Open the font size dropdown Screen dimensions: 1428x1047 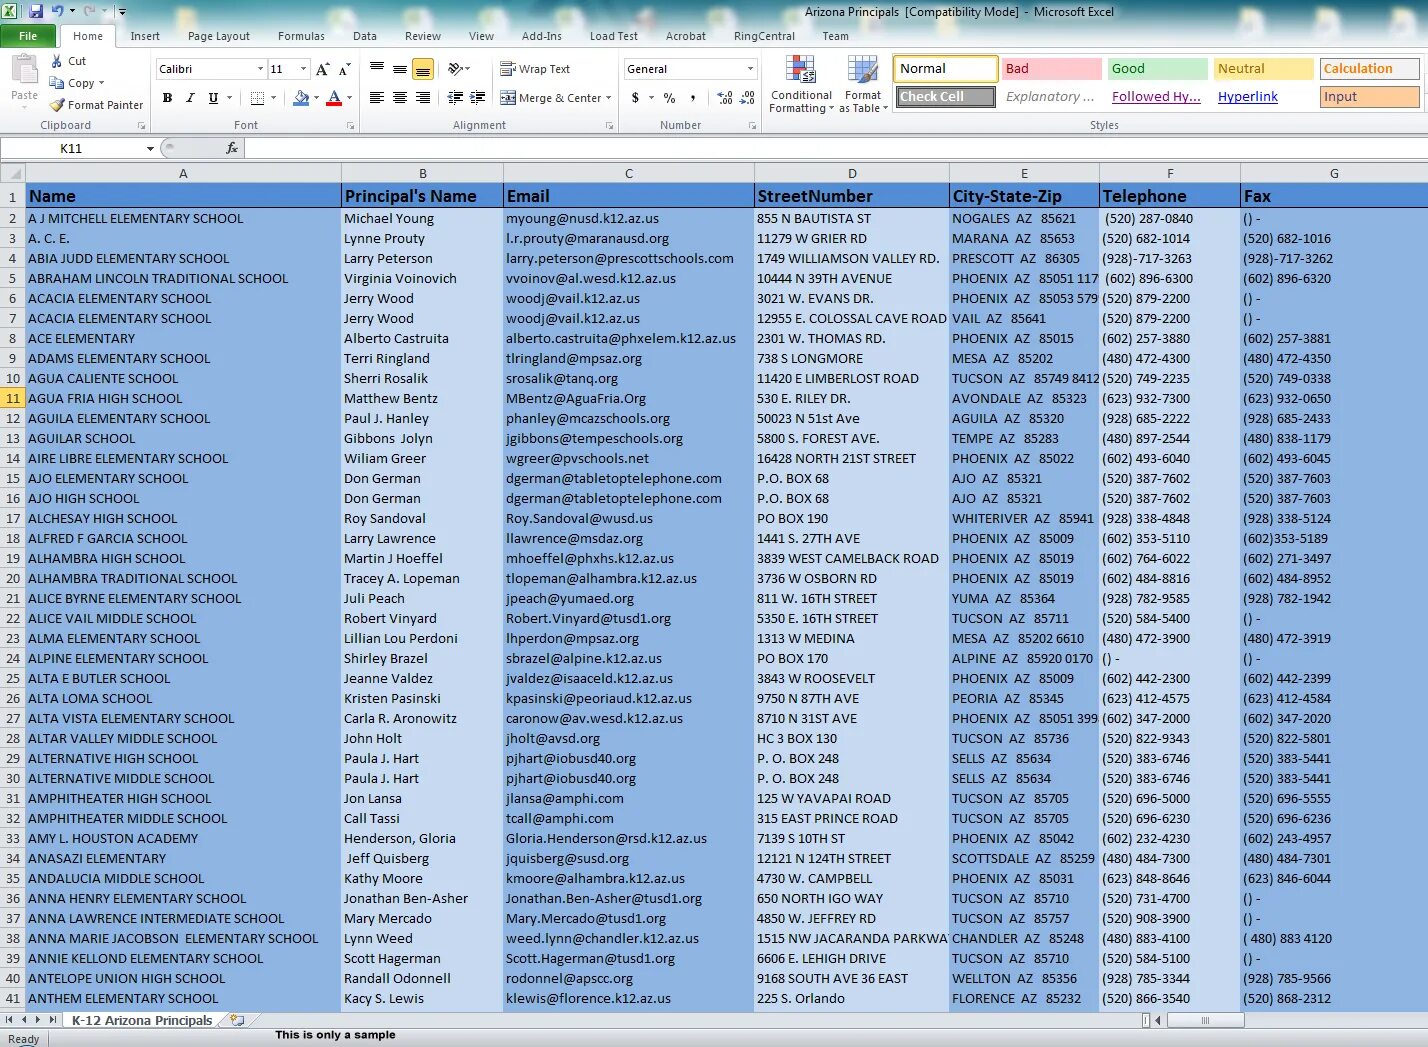click(x=303, y=69)
